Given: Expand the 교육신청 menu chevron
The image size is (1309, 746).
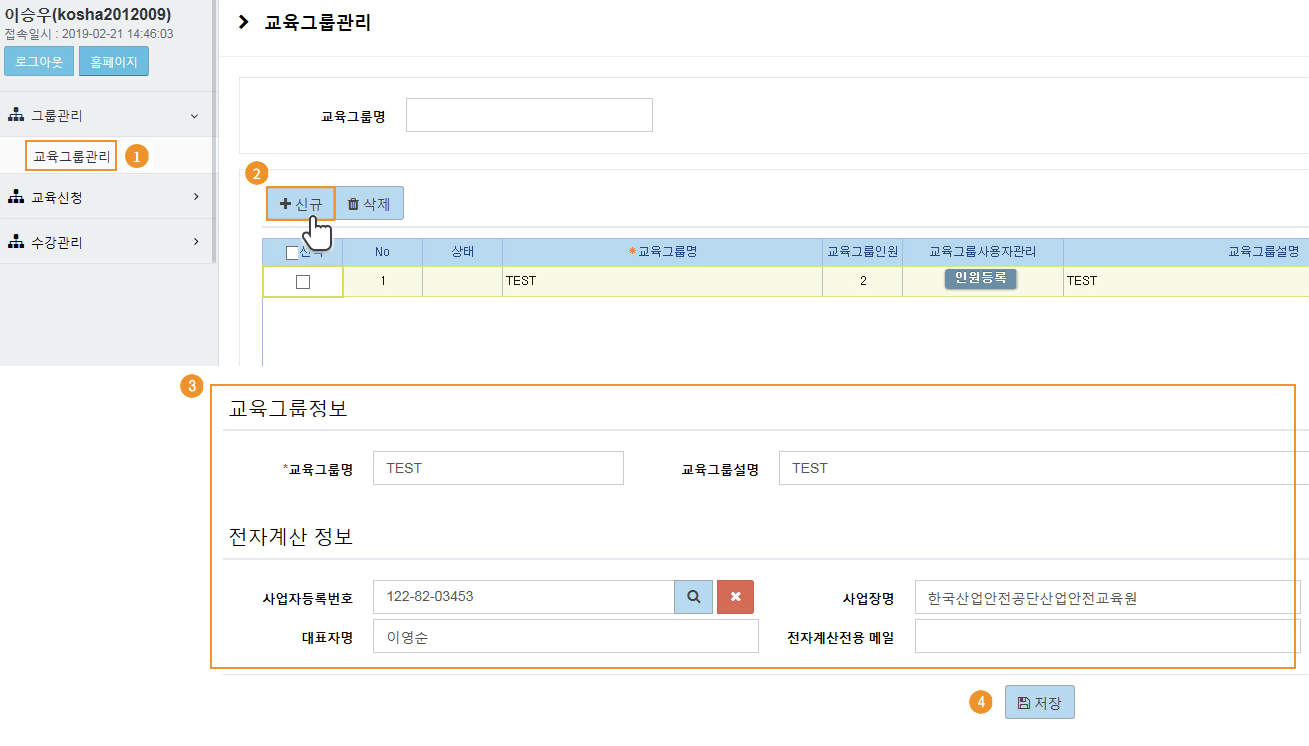Looking at the screenshot, I should pos(196,197).
